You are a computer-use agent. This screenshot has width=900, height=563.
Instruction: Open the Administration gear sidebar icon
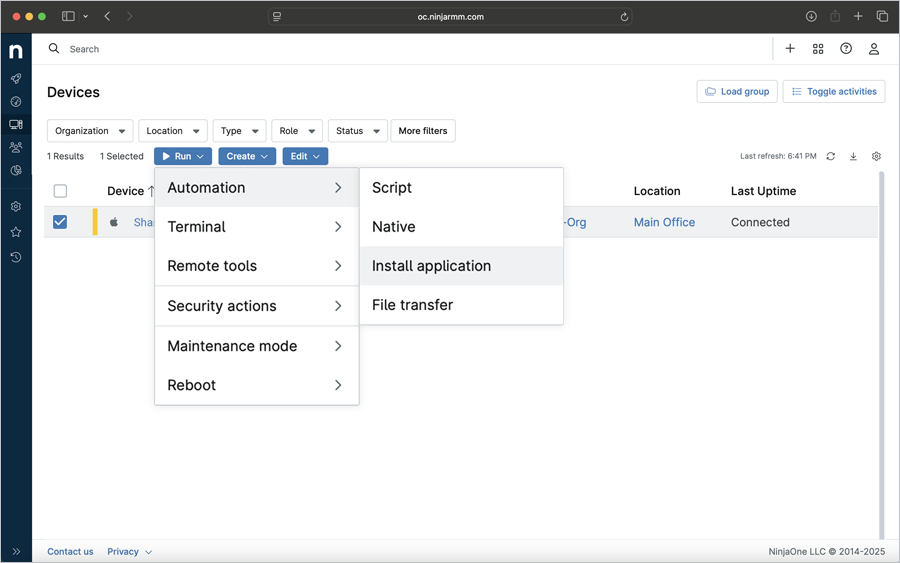pos(16,207)
